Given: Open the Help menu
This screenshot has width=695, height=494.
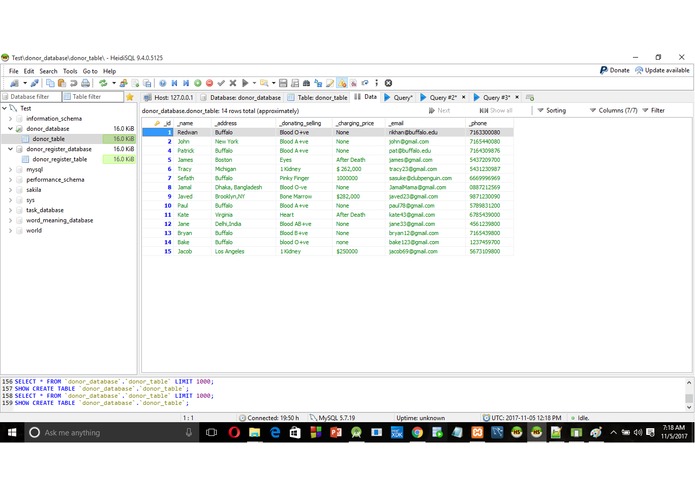Looking at the screenshot, I should point(109,71).
